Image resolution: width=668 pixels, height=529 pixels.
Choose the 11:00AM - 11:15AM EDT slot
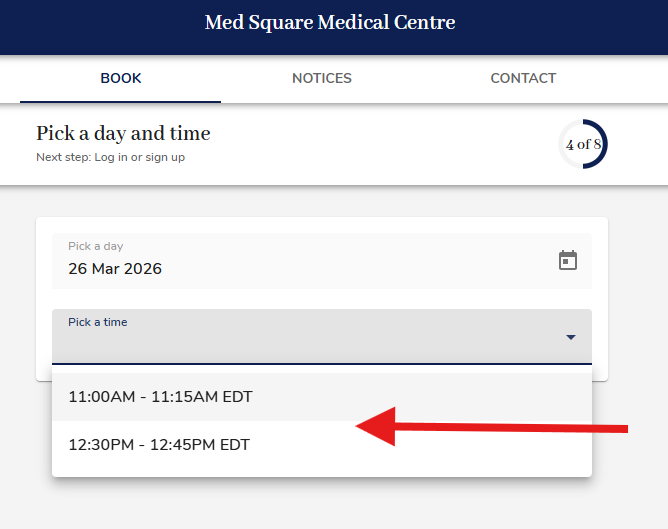point(160,397)
